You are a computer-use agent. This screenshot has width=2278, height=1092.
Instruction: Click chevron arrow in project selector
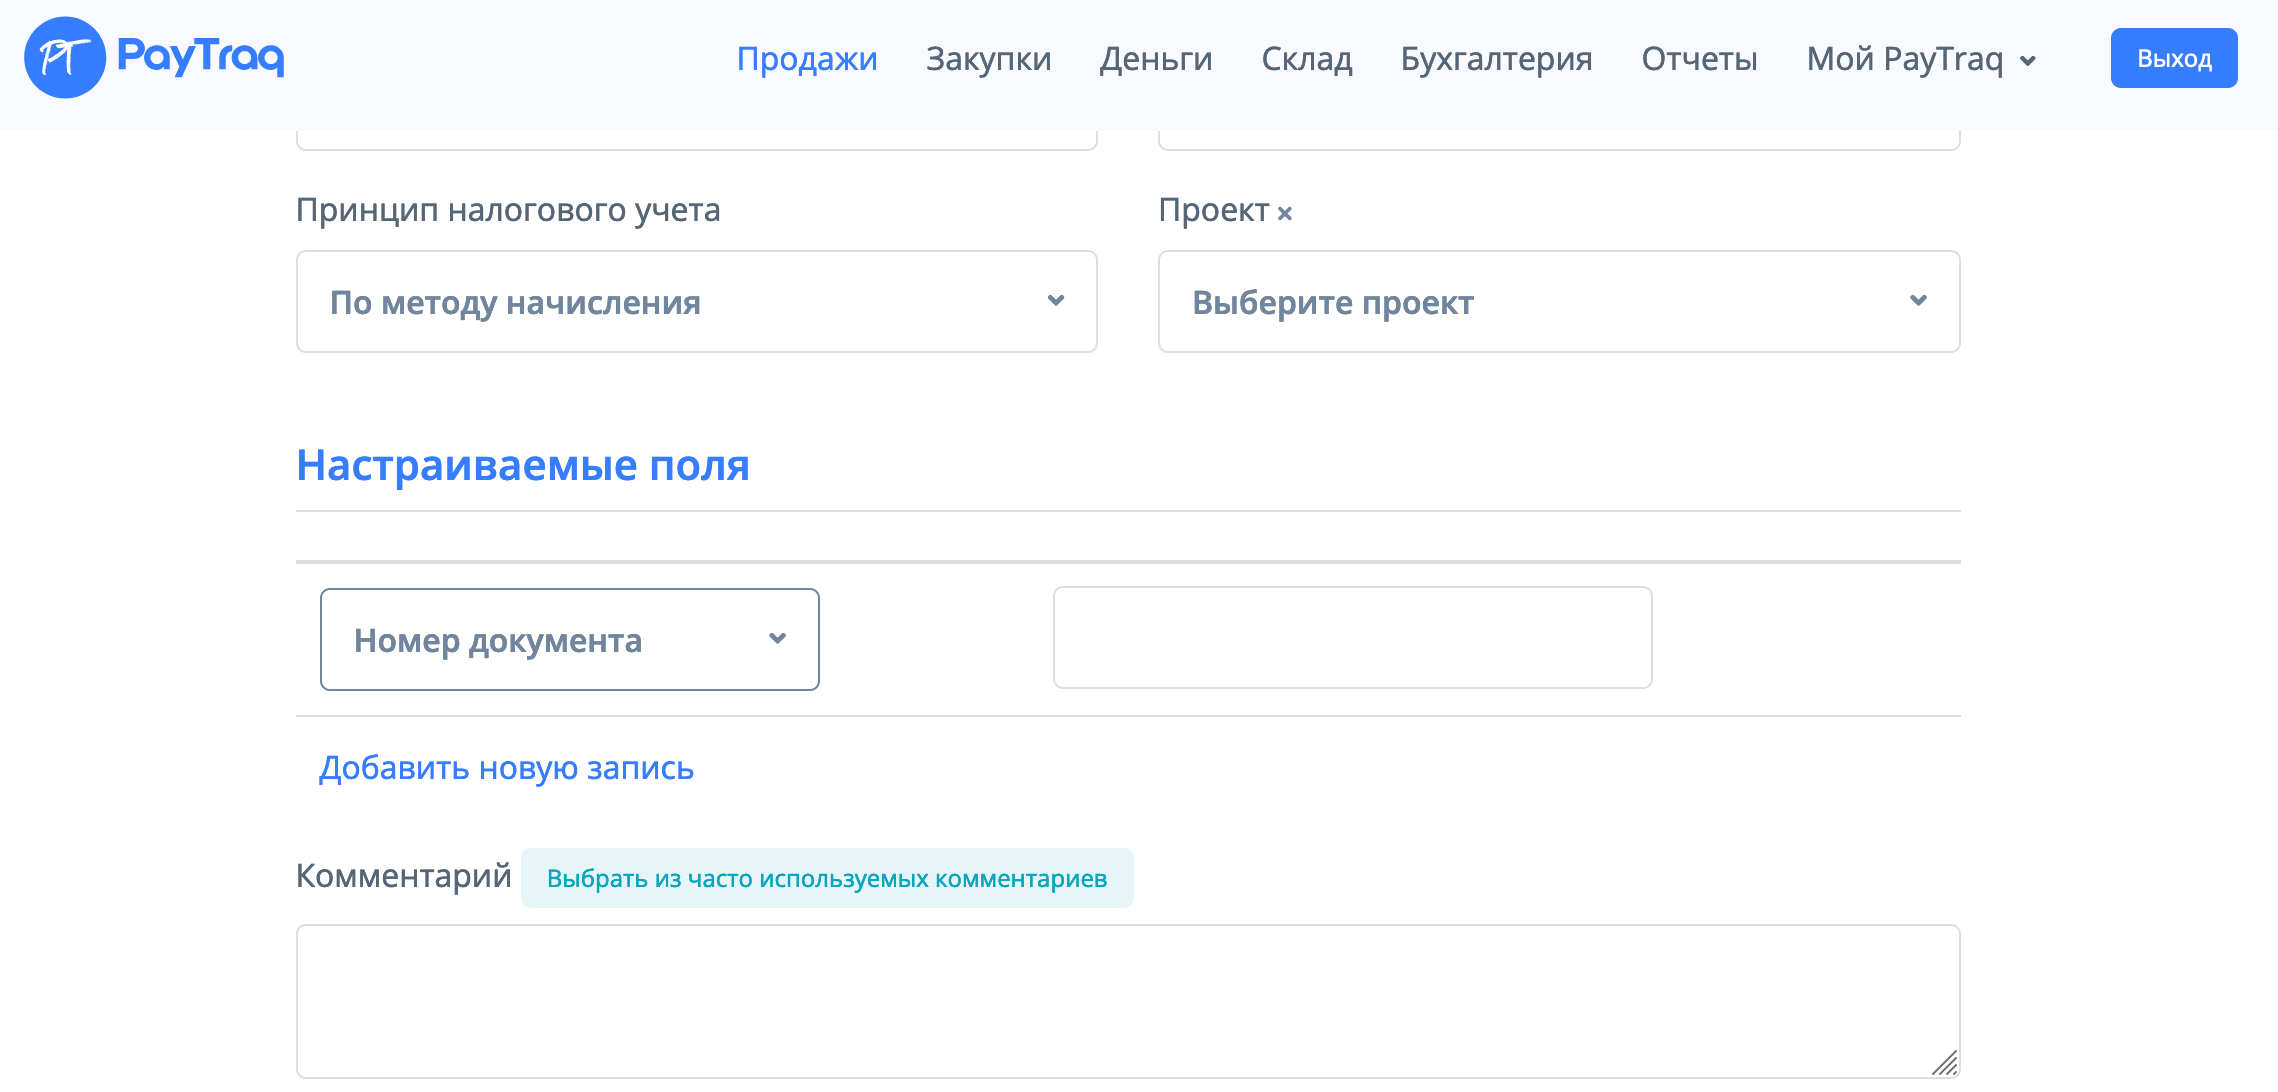(1917, 301)
